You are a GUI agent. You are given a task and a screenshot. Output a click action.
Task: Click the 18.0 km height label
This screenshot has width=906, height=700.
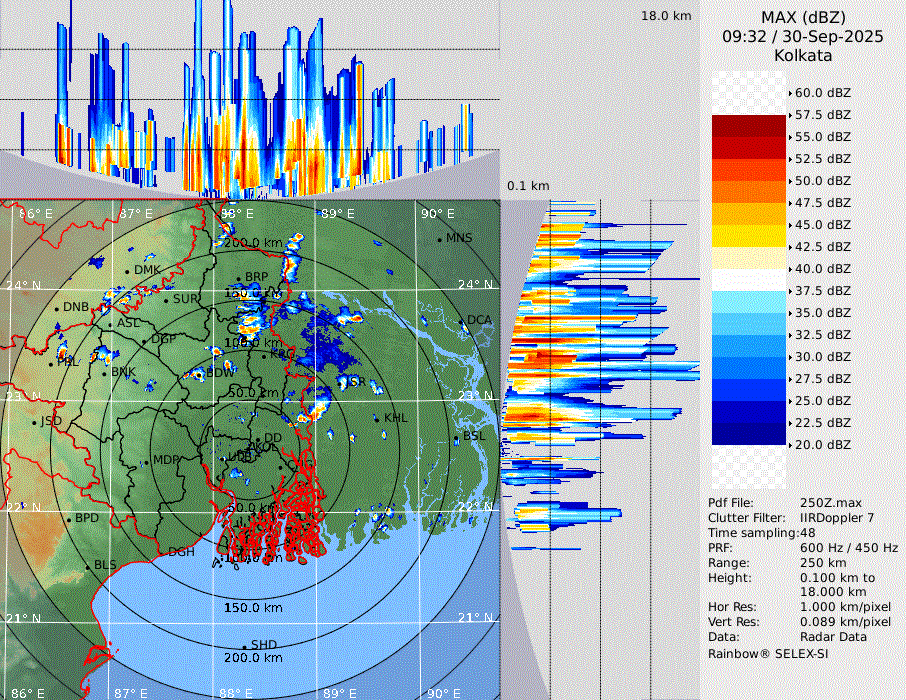666,16
